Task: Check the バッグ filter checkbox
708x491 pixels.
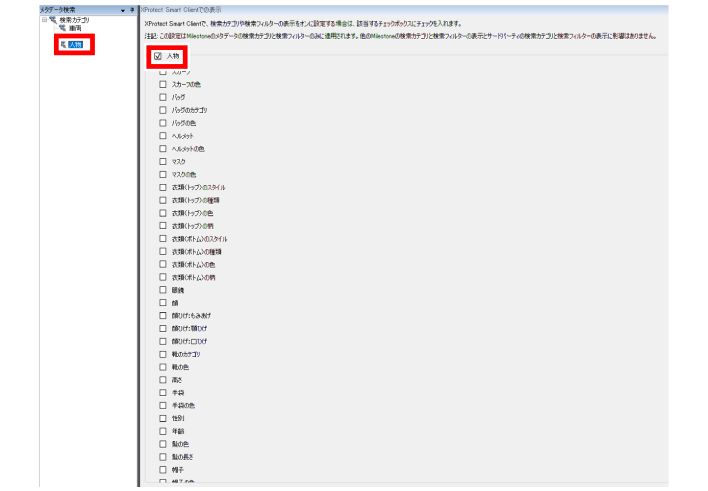Action: pyautogui.click(x=163, y=97)
